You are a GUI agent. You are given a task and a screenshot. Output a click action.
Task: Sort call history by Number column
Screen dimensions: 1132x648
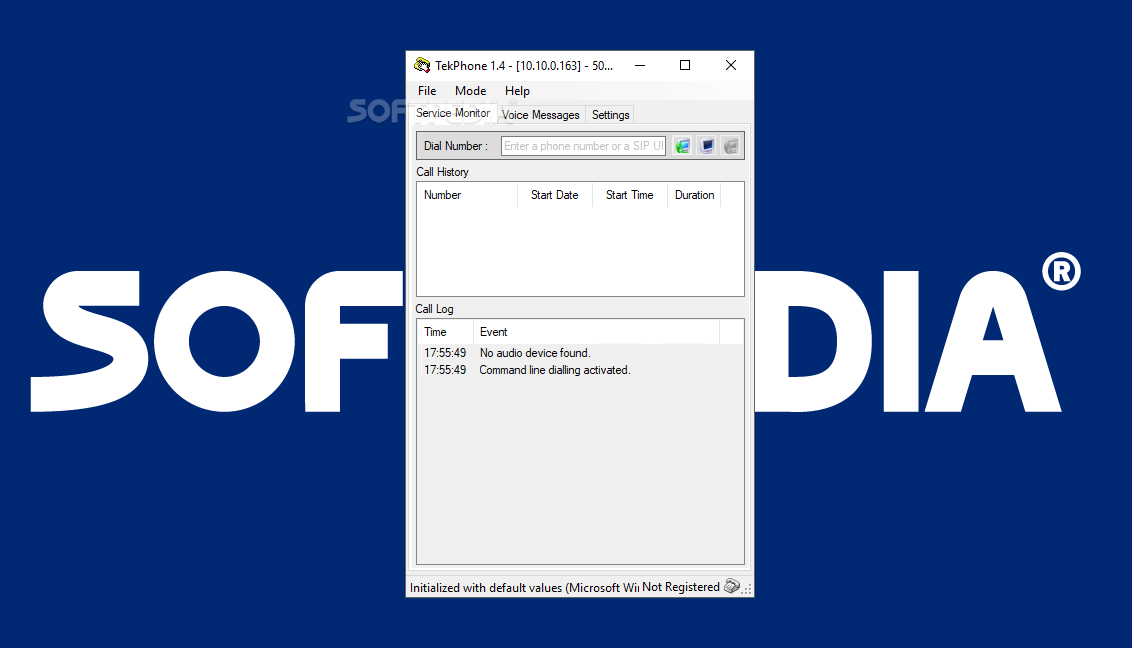[x=467, y=195]
